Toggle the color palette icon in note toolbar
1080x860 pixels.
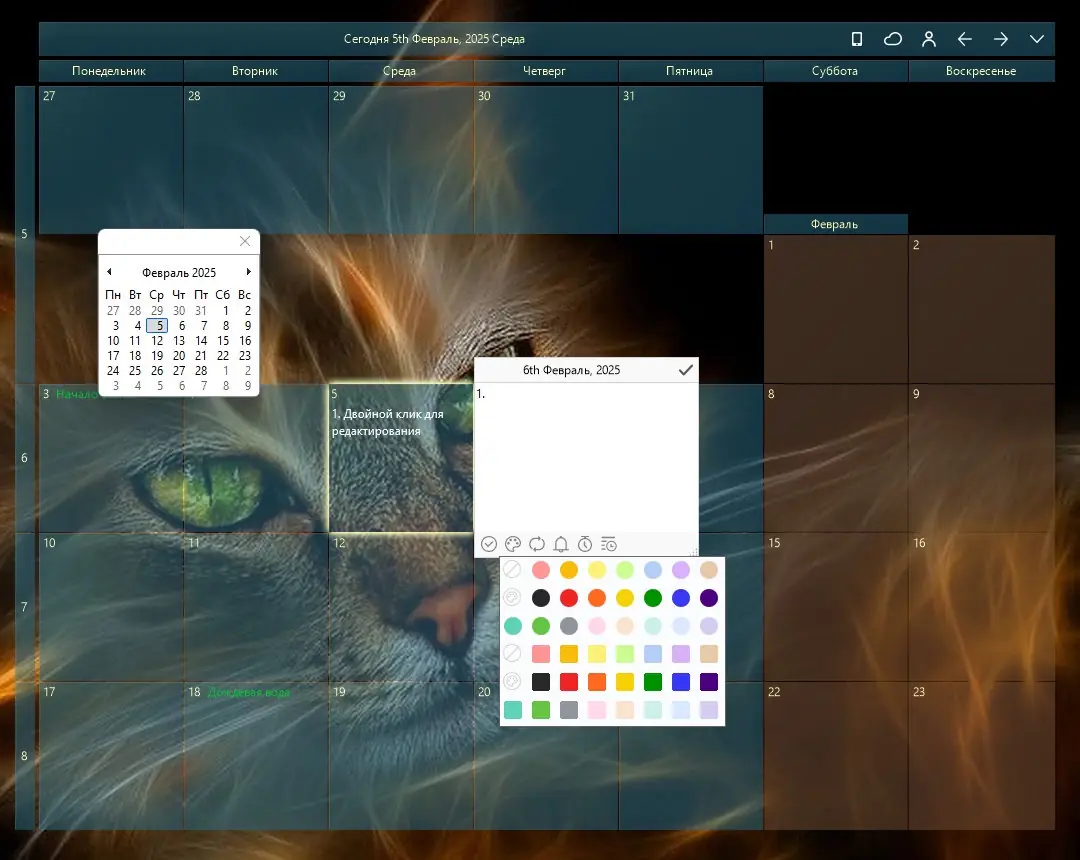512,544
